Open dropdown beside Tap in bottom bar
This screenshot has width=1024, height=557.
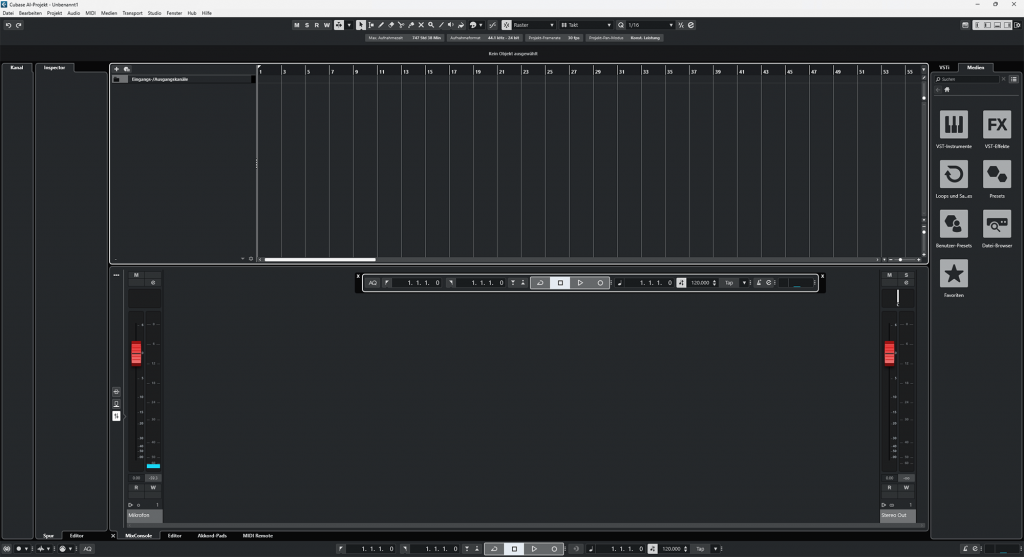pyautogui.click(x=715, y=549)
